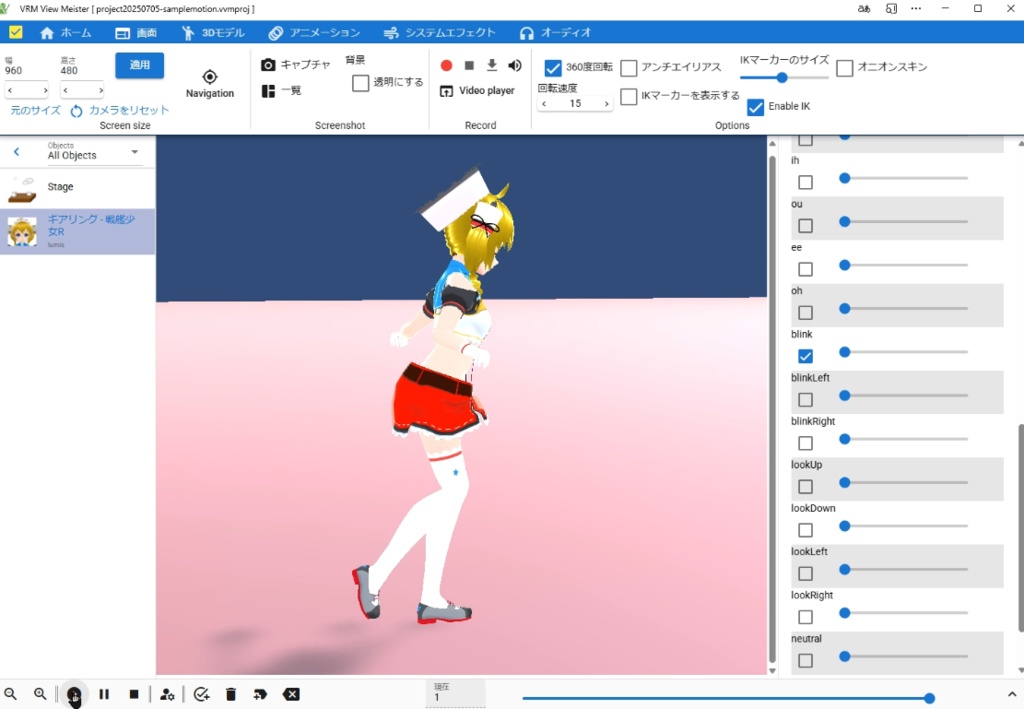This screenshot has height=709, width=1024.
Task: Check the blinkRight checkbox
Action: coord(806,443)
